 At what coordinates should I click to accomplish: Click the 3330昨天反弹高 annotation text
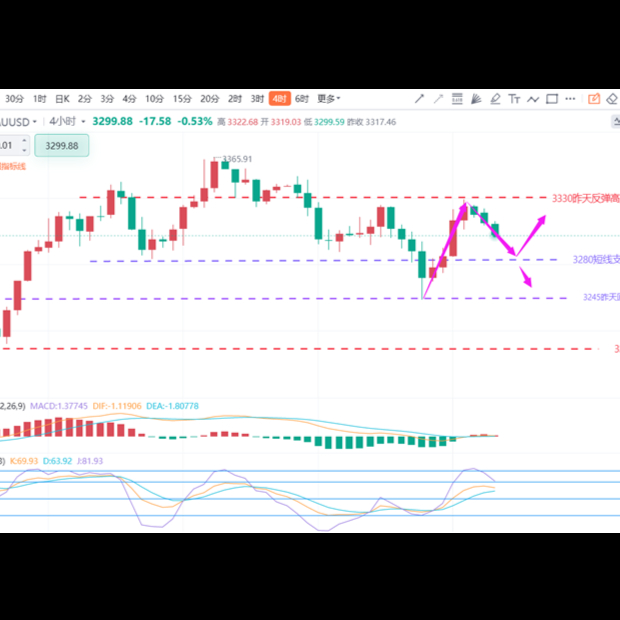[x=586, y=198]
